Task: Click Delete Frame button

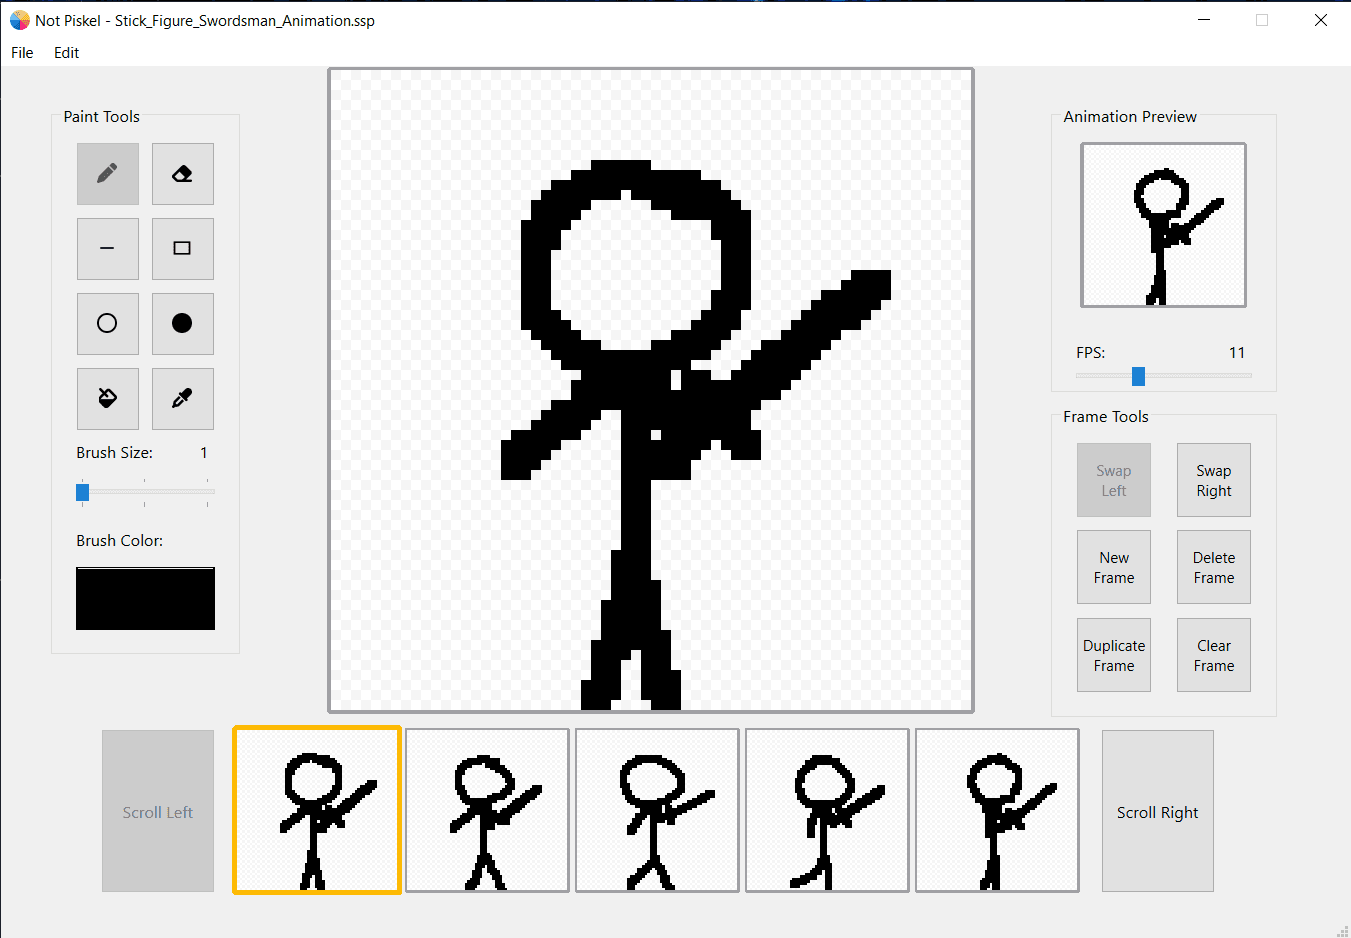Action: (x=1214, y=567)
